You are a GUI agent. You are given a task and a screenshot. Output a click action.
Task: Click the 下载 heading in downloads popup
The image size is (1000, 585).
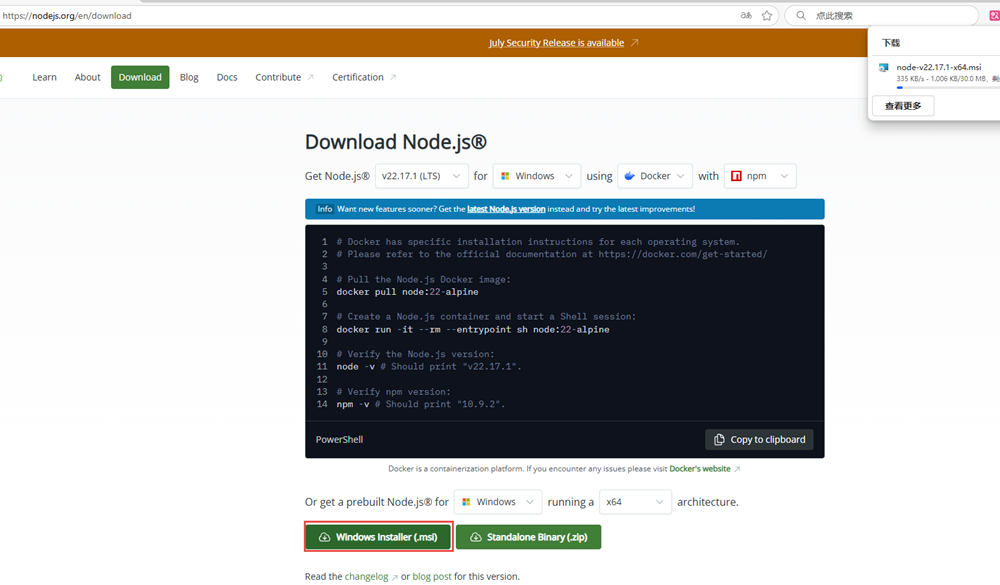(891, 43)
